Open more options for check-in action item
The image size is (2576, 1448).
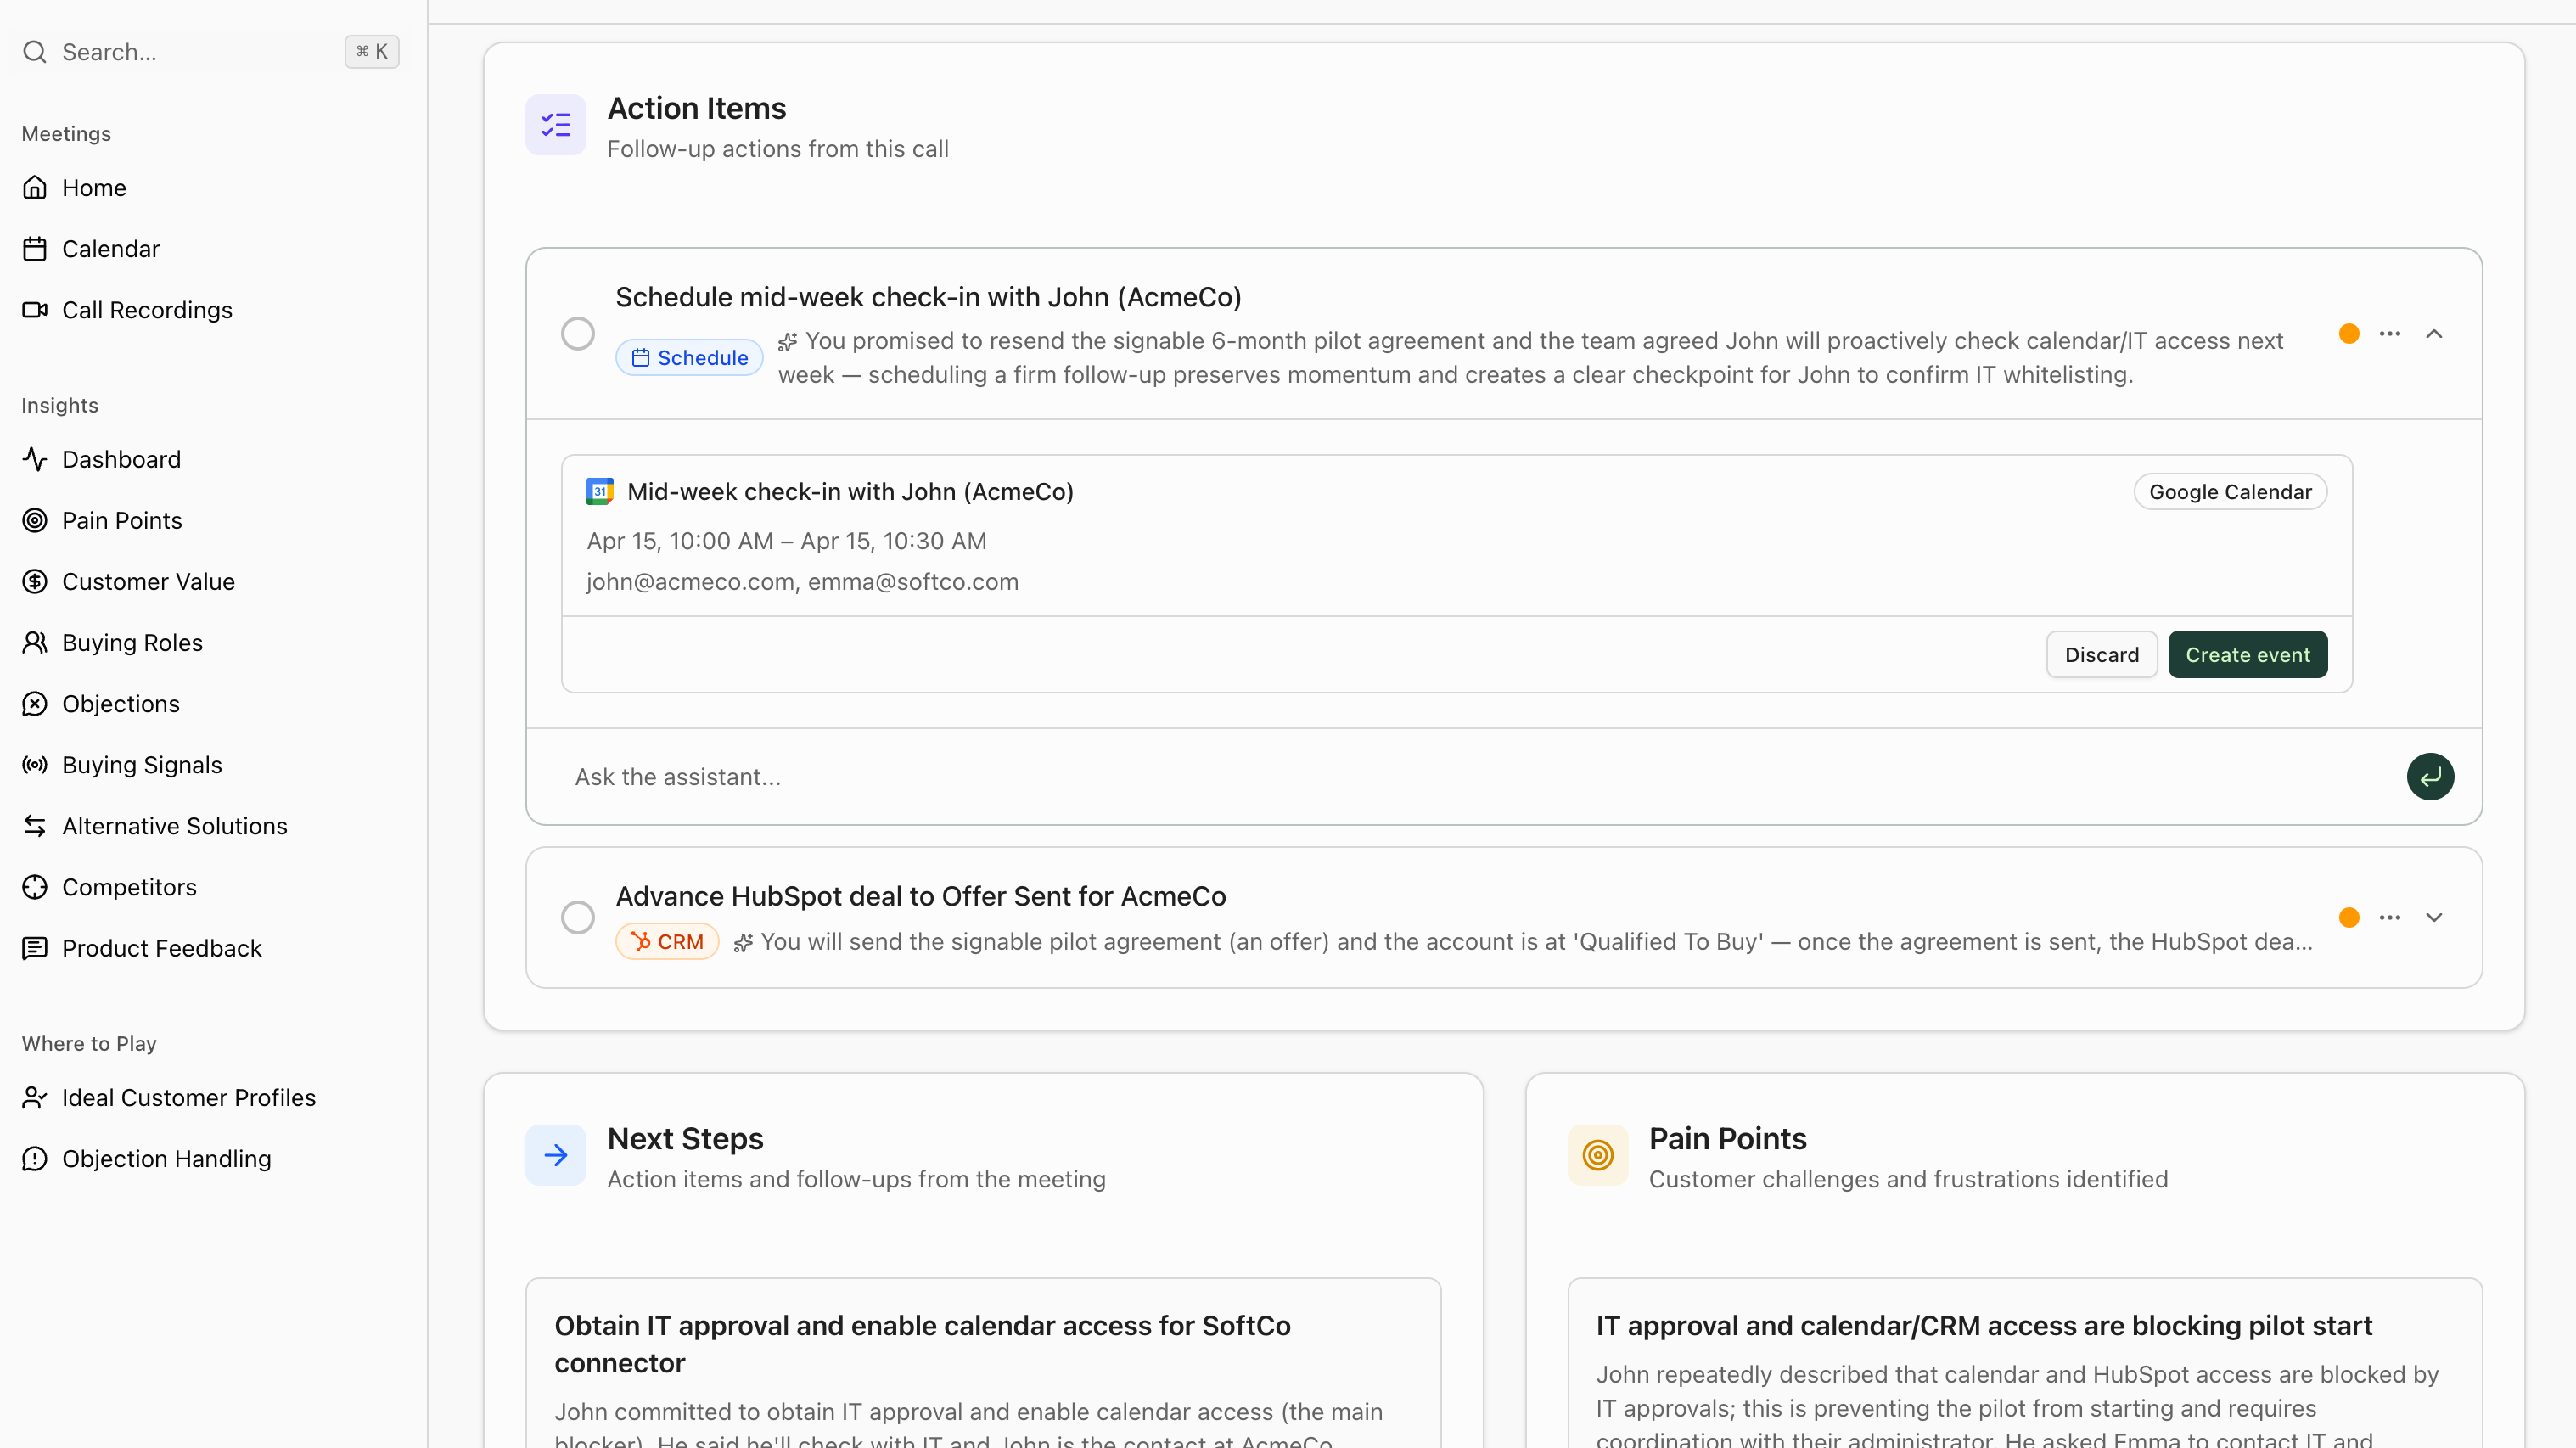(2389, 334)
